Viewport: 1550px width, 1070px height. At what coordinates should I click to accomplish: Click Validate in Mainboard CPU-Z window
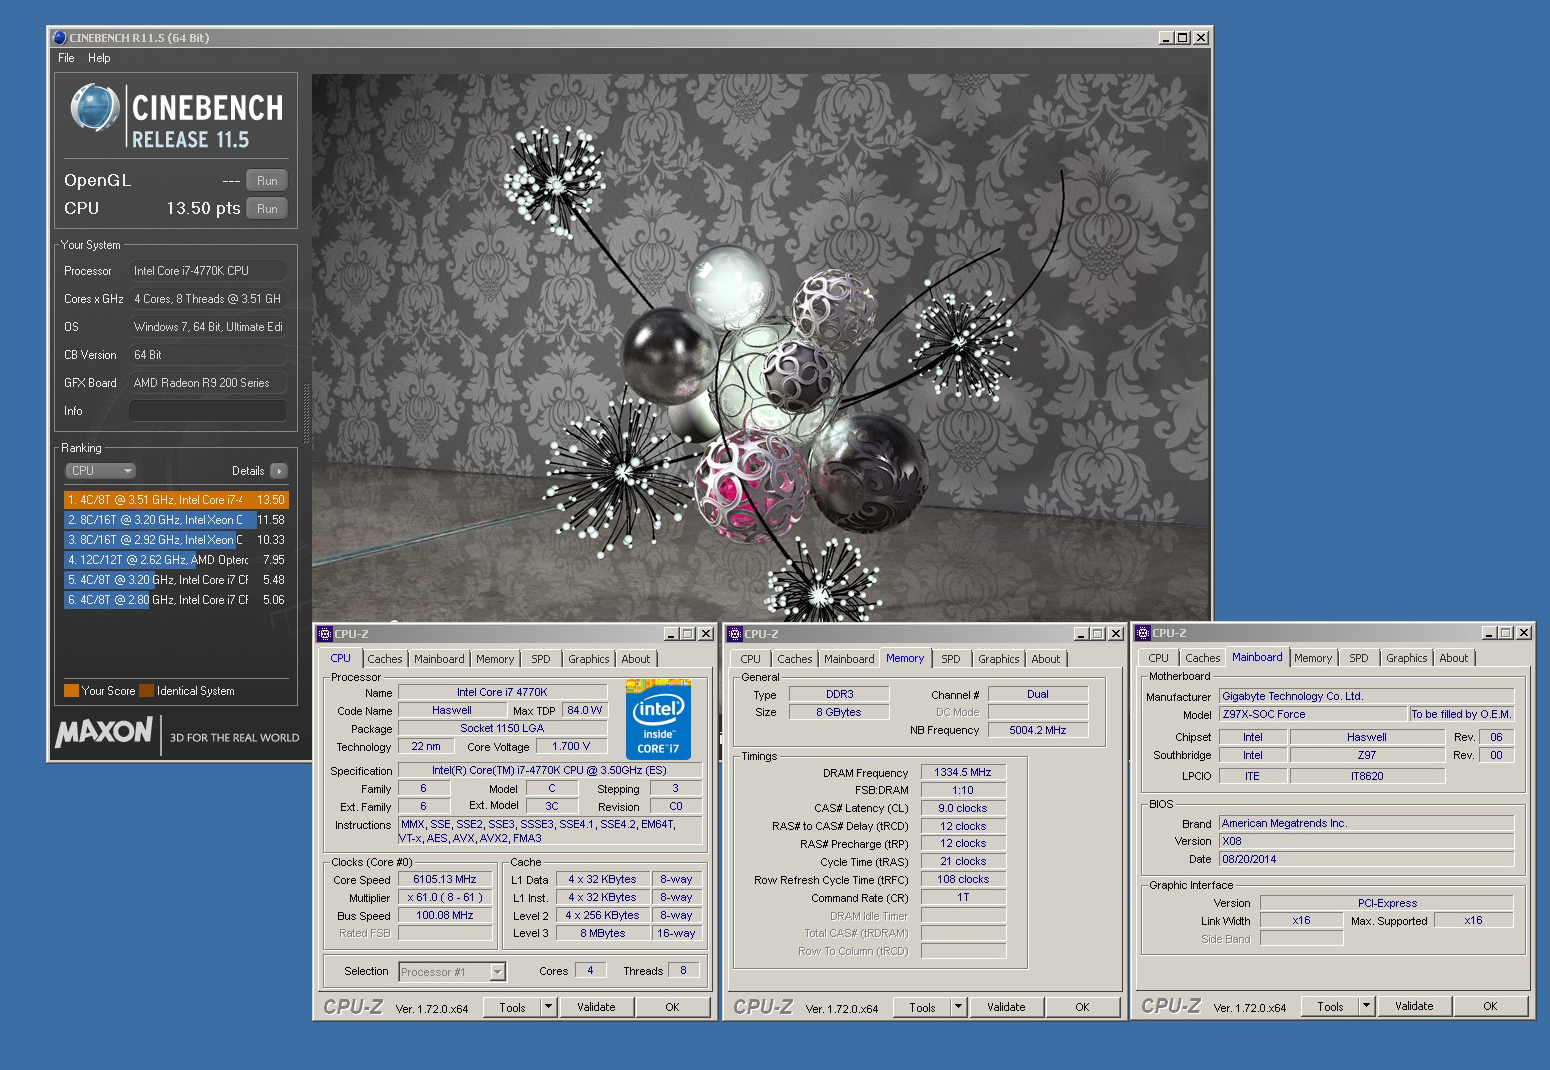point(1414,1006)
